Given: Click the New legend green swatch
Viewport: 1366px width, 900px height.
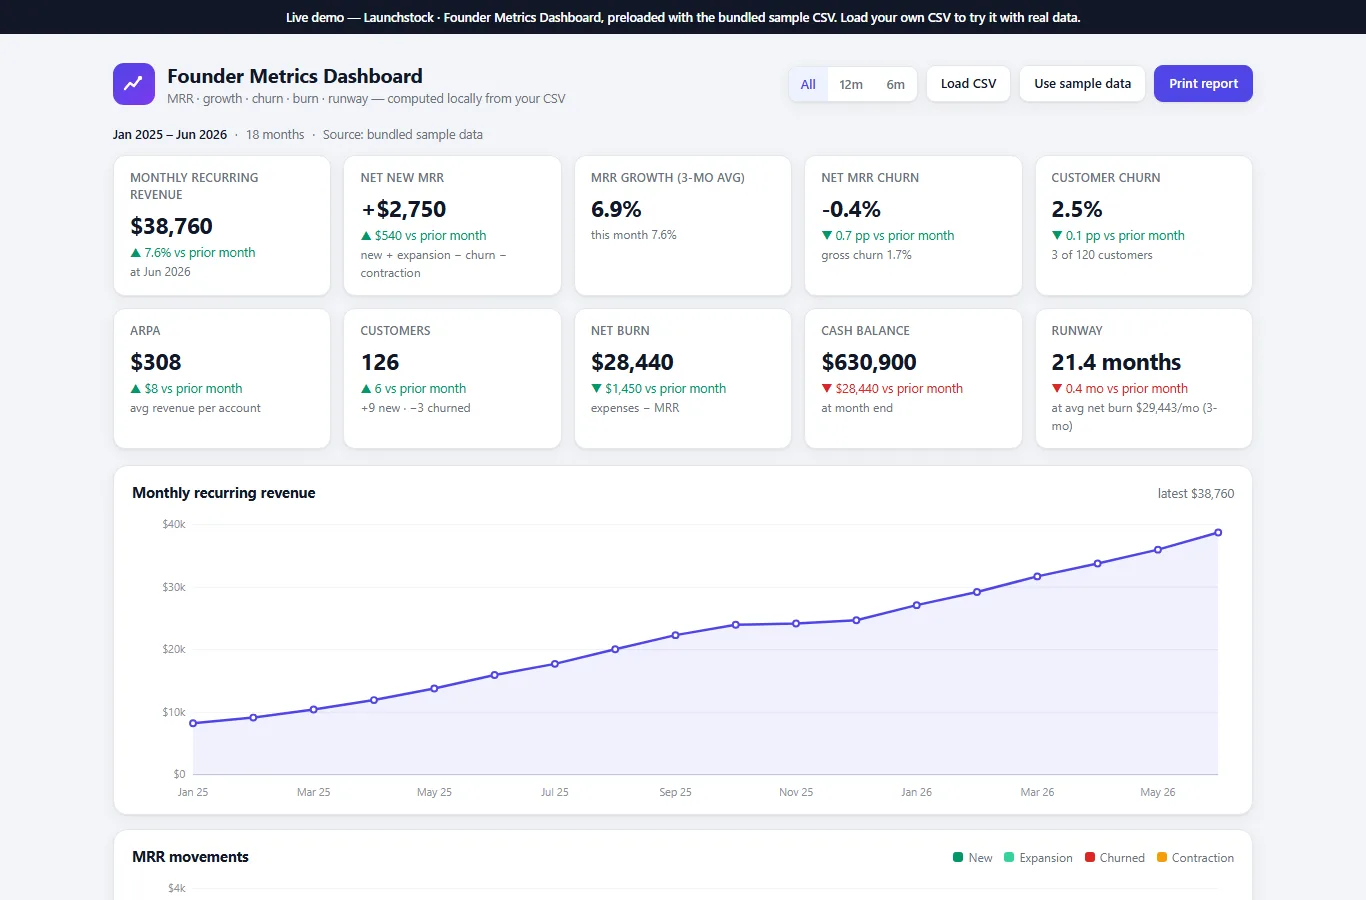Looking at the screenshot, I should 958,857.
